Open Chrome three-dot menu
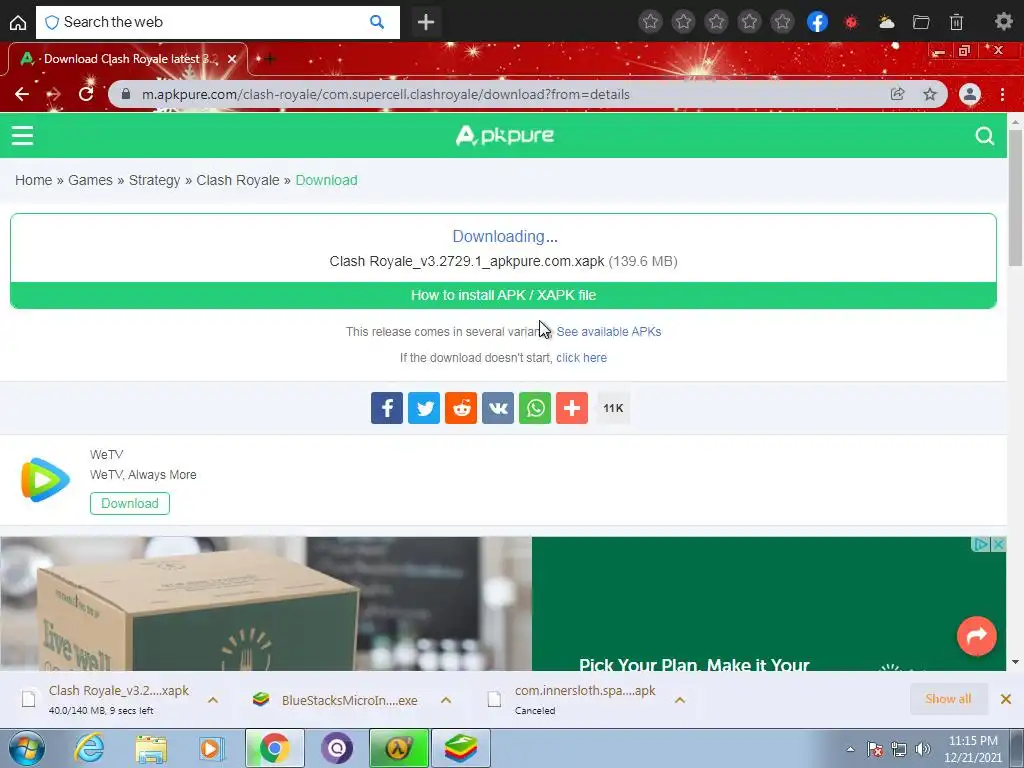1024x768 pixels. [1002, 94]
